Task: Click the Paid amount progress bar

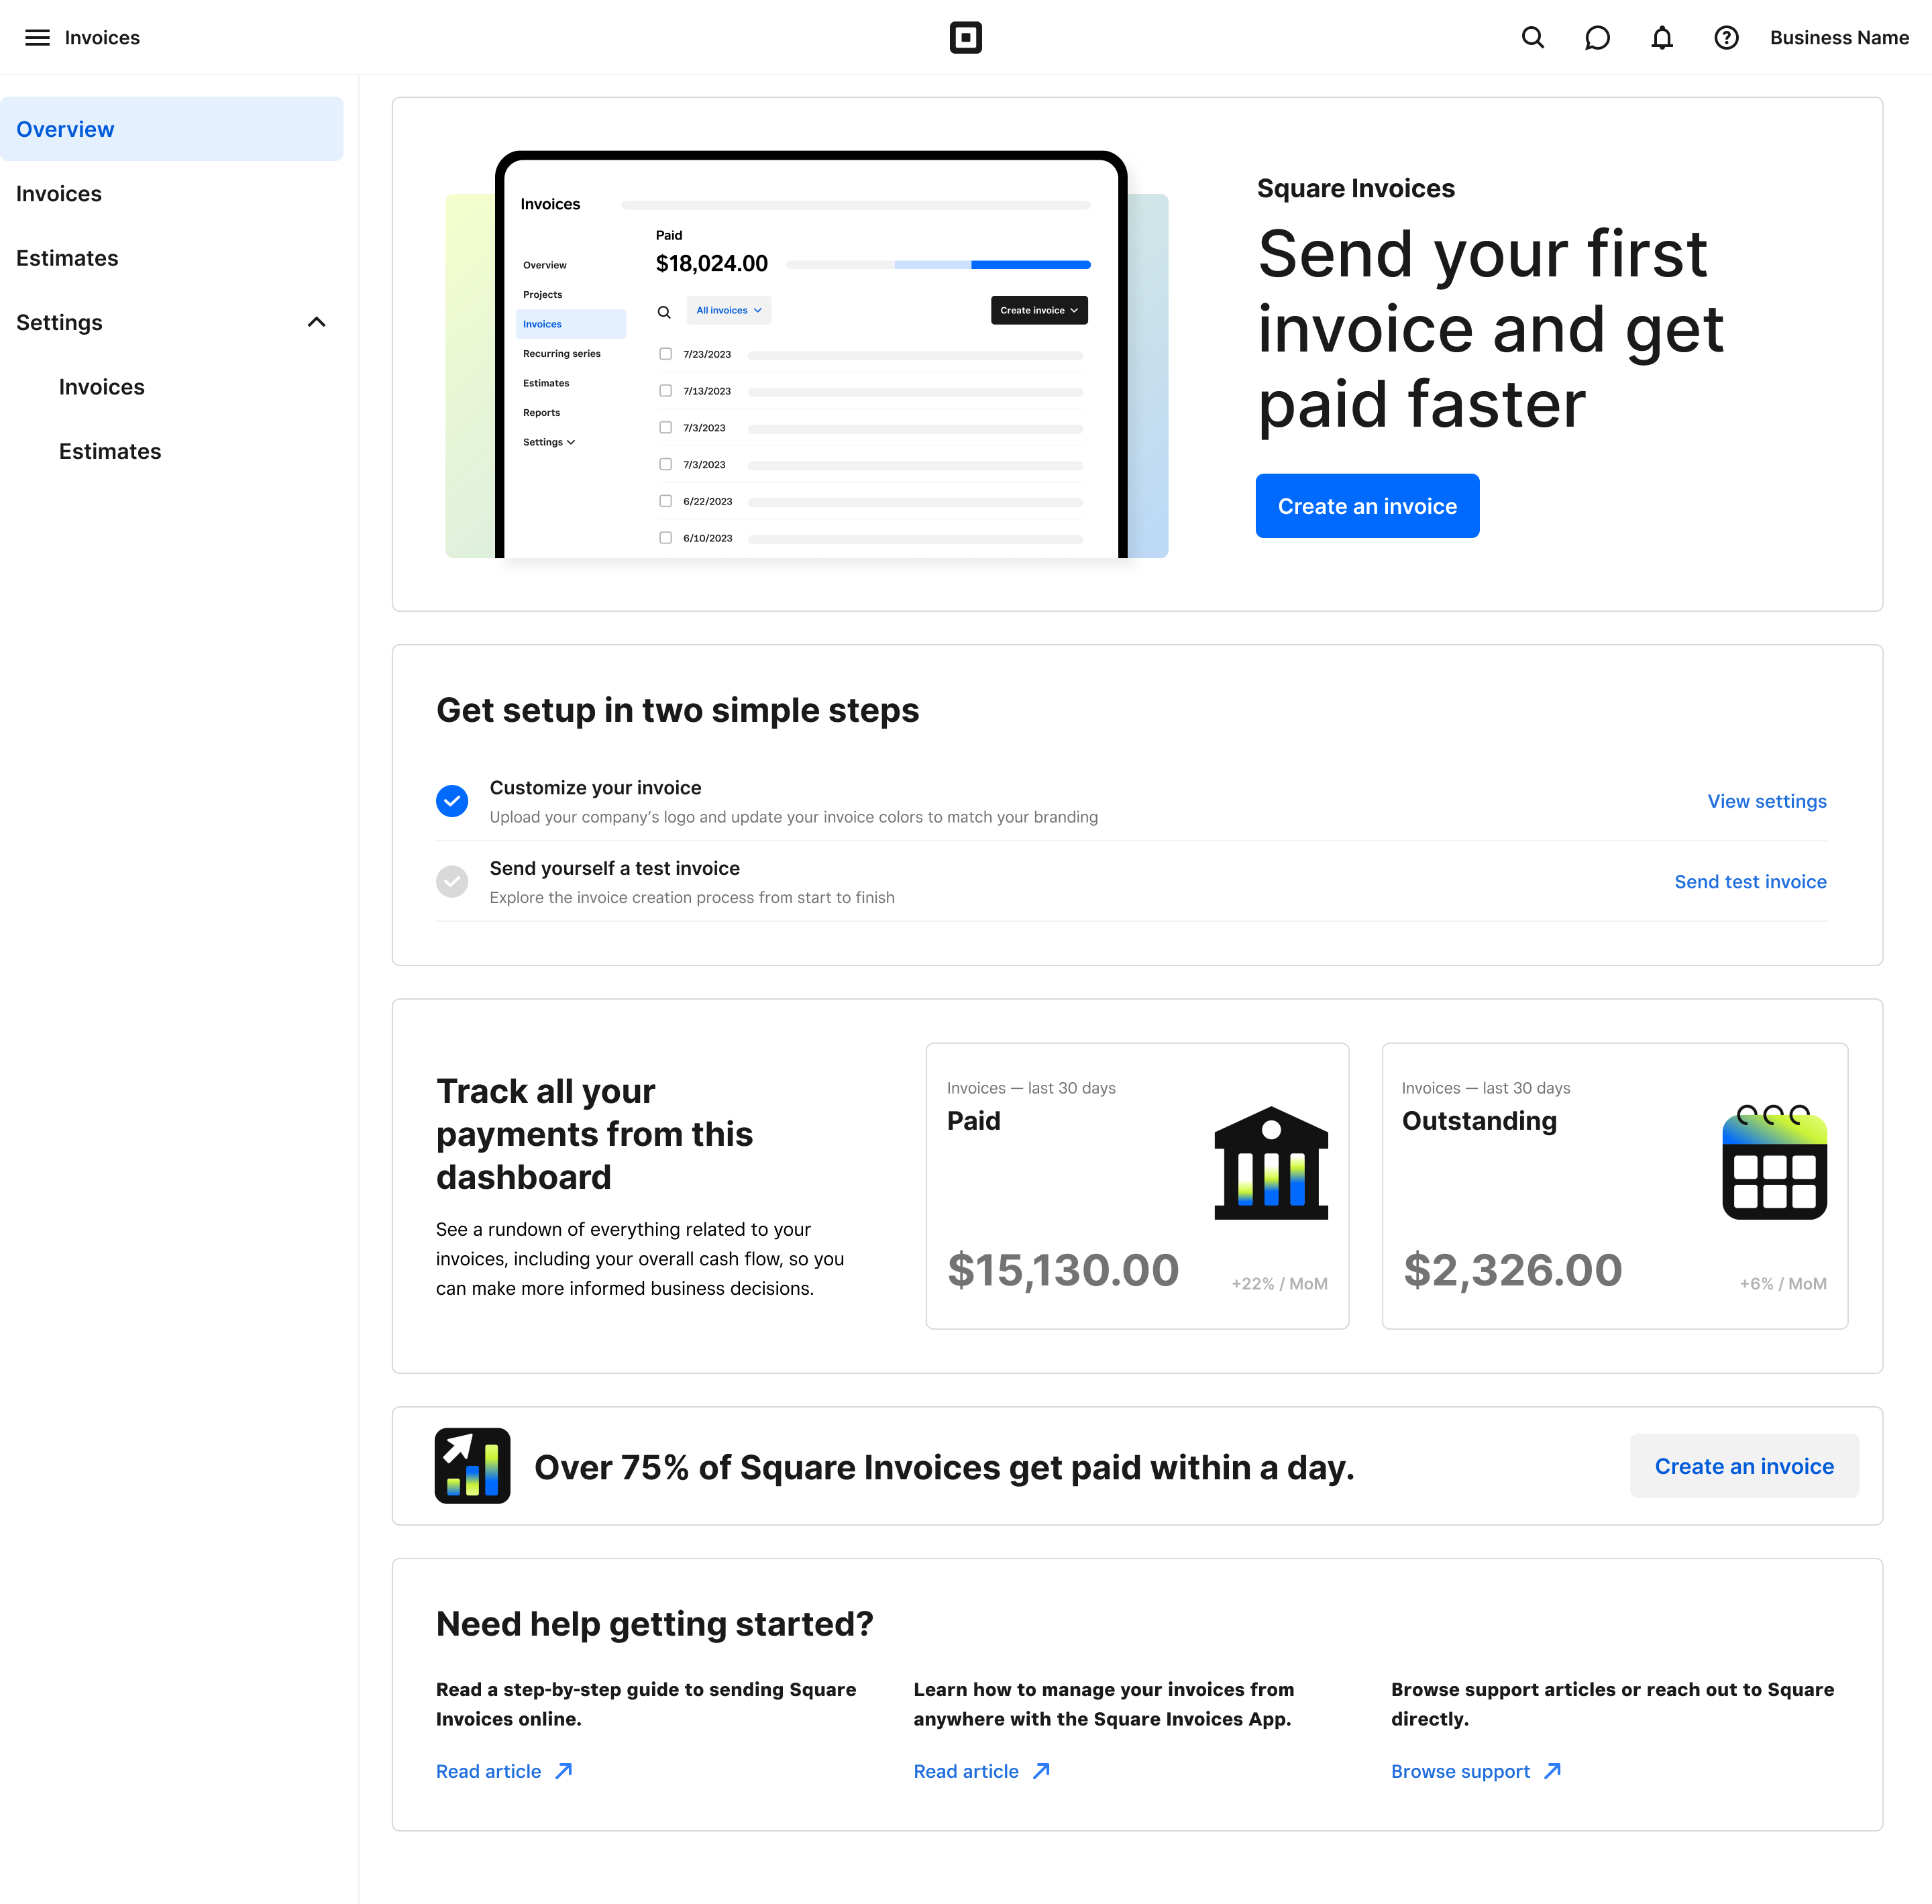Action: click(x=937, y=265)
